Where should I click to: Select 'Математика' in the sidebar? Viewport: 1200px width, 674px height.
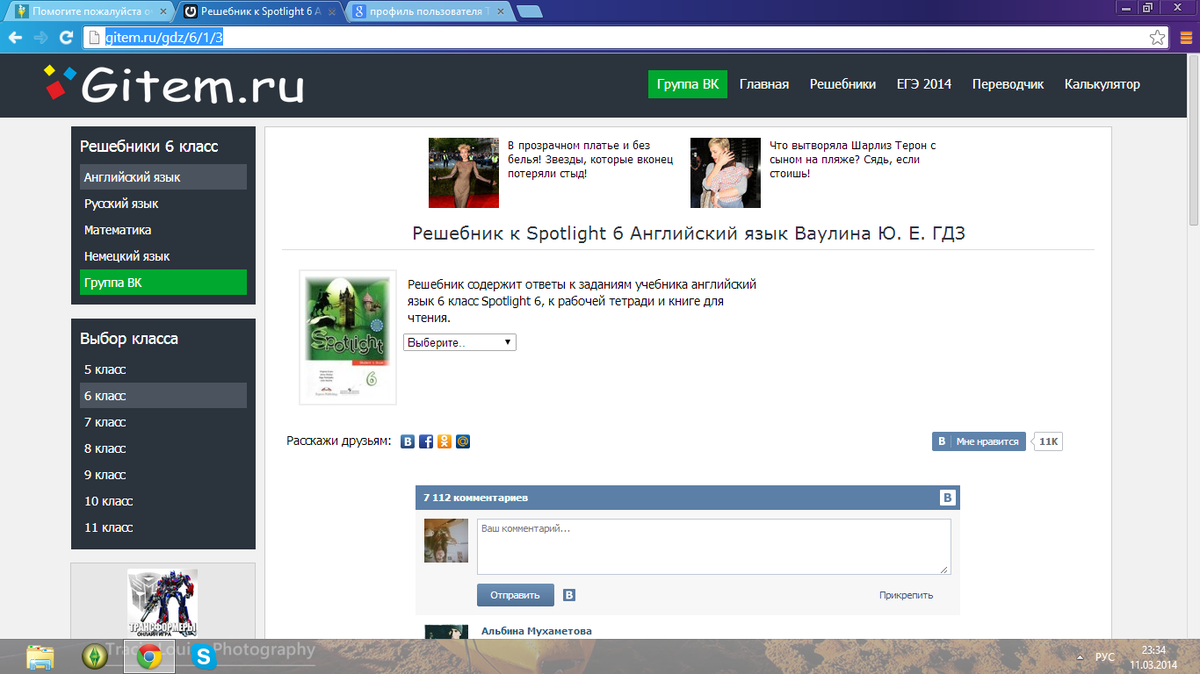coord(163,230)
